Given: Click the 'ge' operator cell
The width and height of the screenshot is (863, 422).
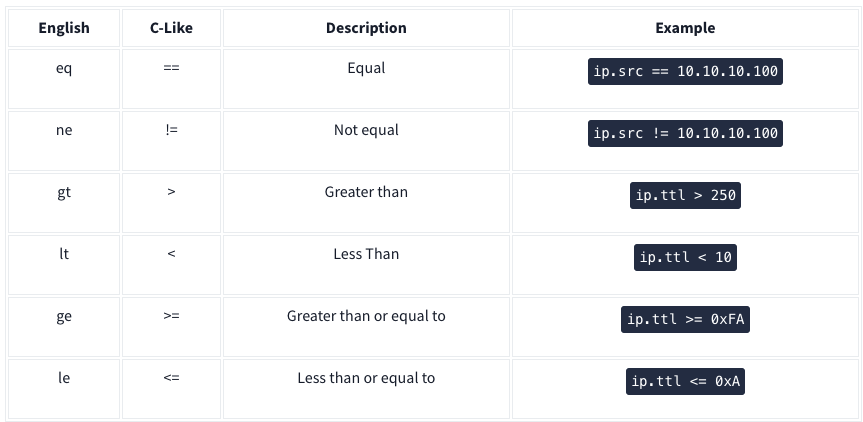Looking at the screenshot, I should 64,316.
